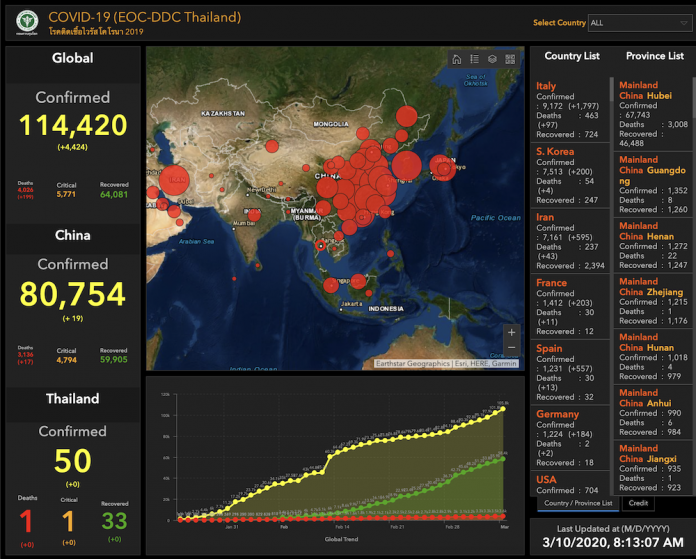
Task: Click the Global confirmed count 114,420
Action: (73, 125)
